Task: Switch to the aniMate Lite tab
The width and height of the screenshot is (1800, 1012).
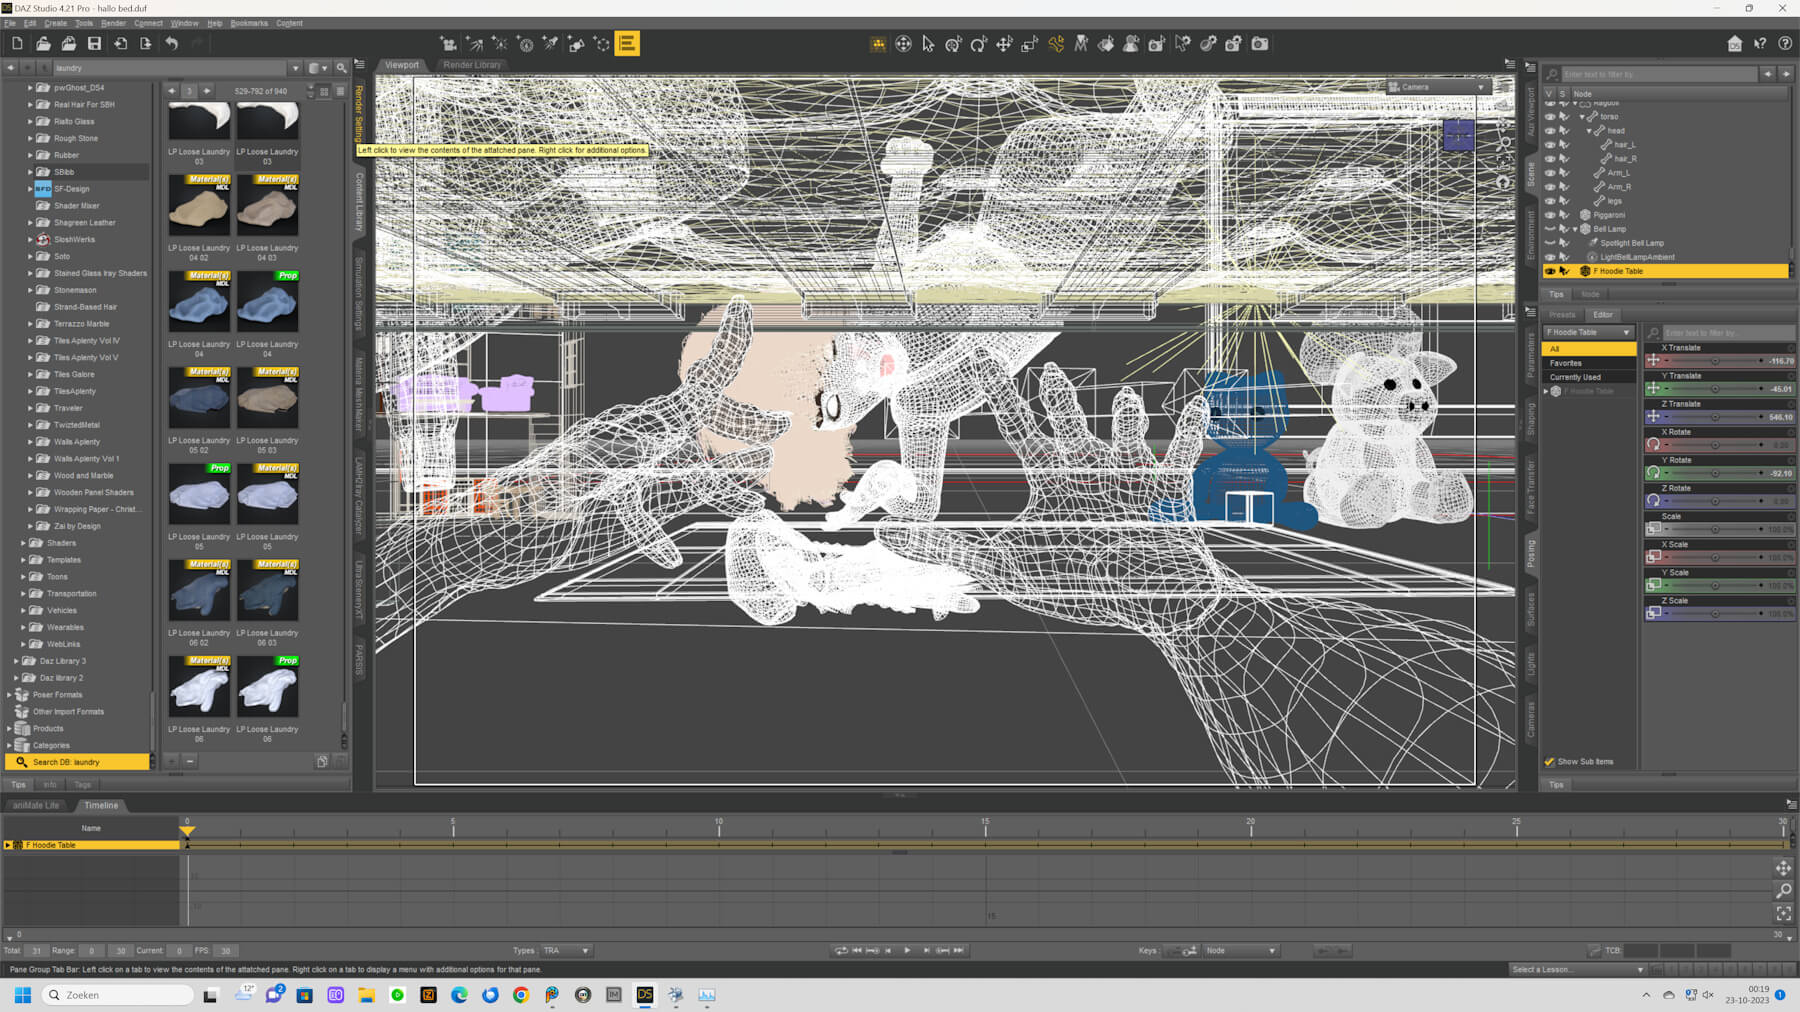Action: [x=36, y=805]
